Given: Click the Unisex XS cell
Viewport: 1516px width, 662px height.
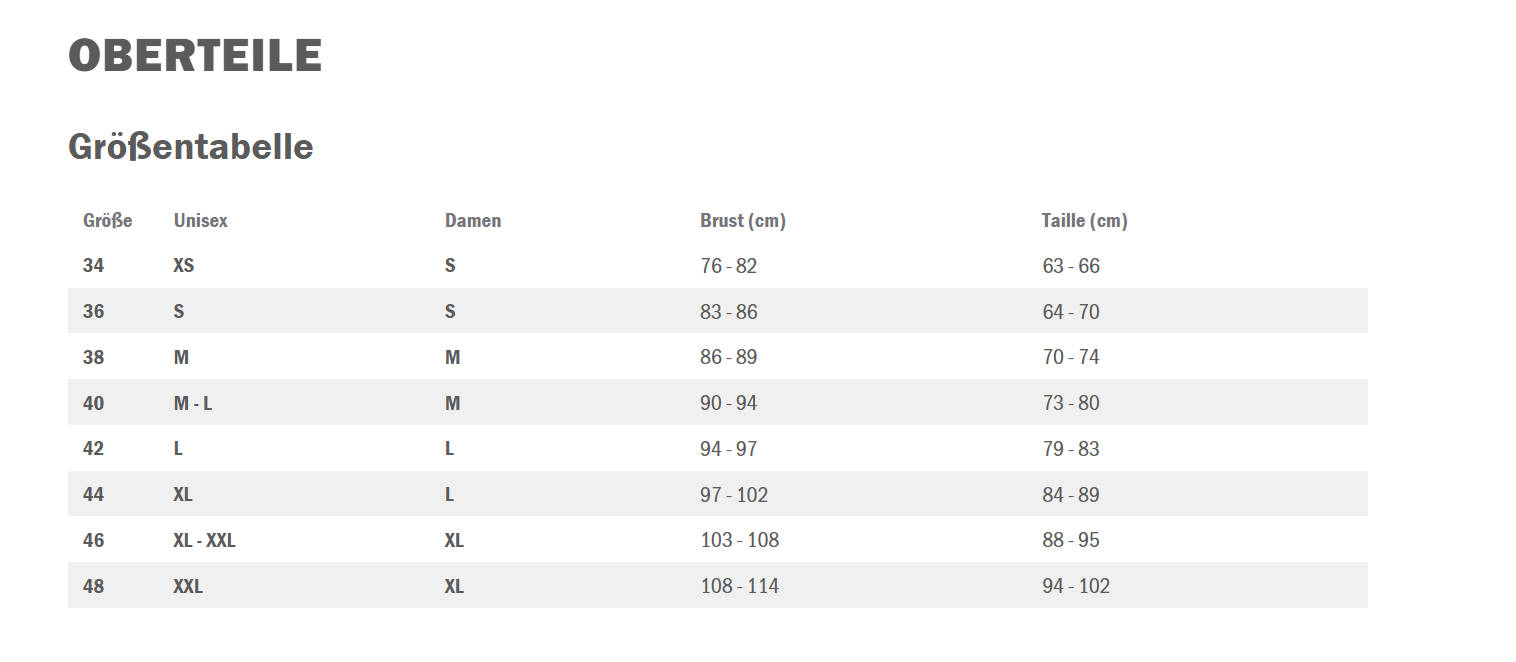Looking at the screenshot, I should coord(183,266).
